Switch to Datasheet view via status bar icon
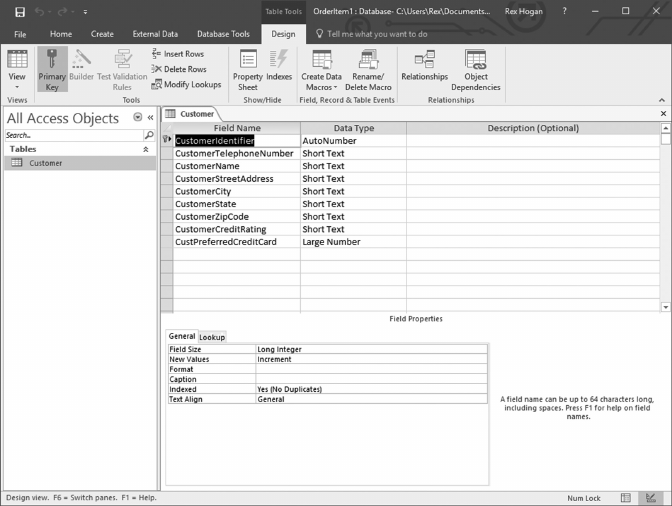 (626, 498)
